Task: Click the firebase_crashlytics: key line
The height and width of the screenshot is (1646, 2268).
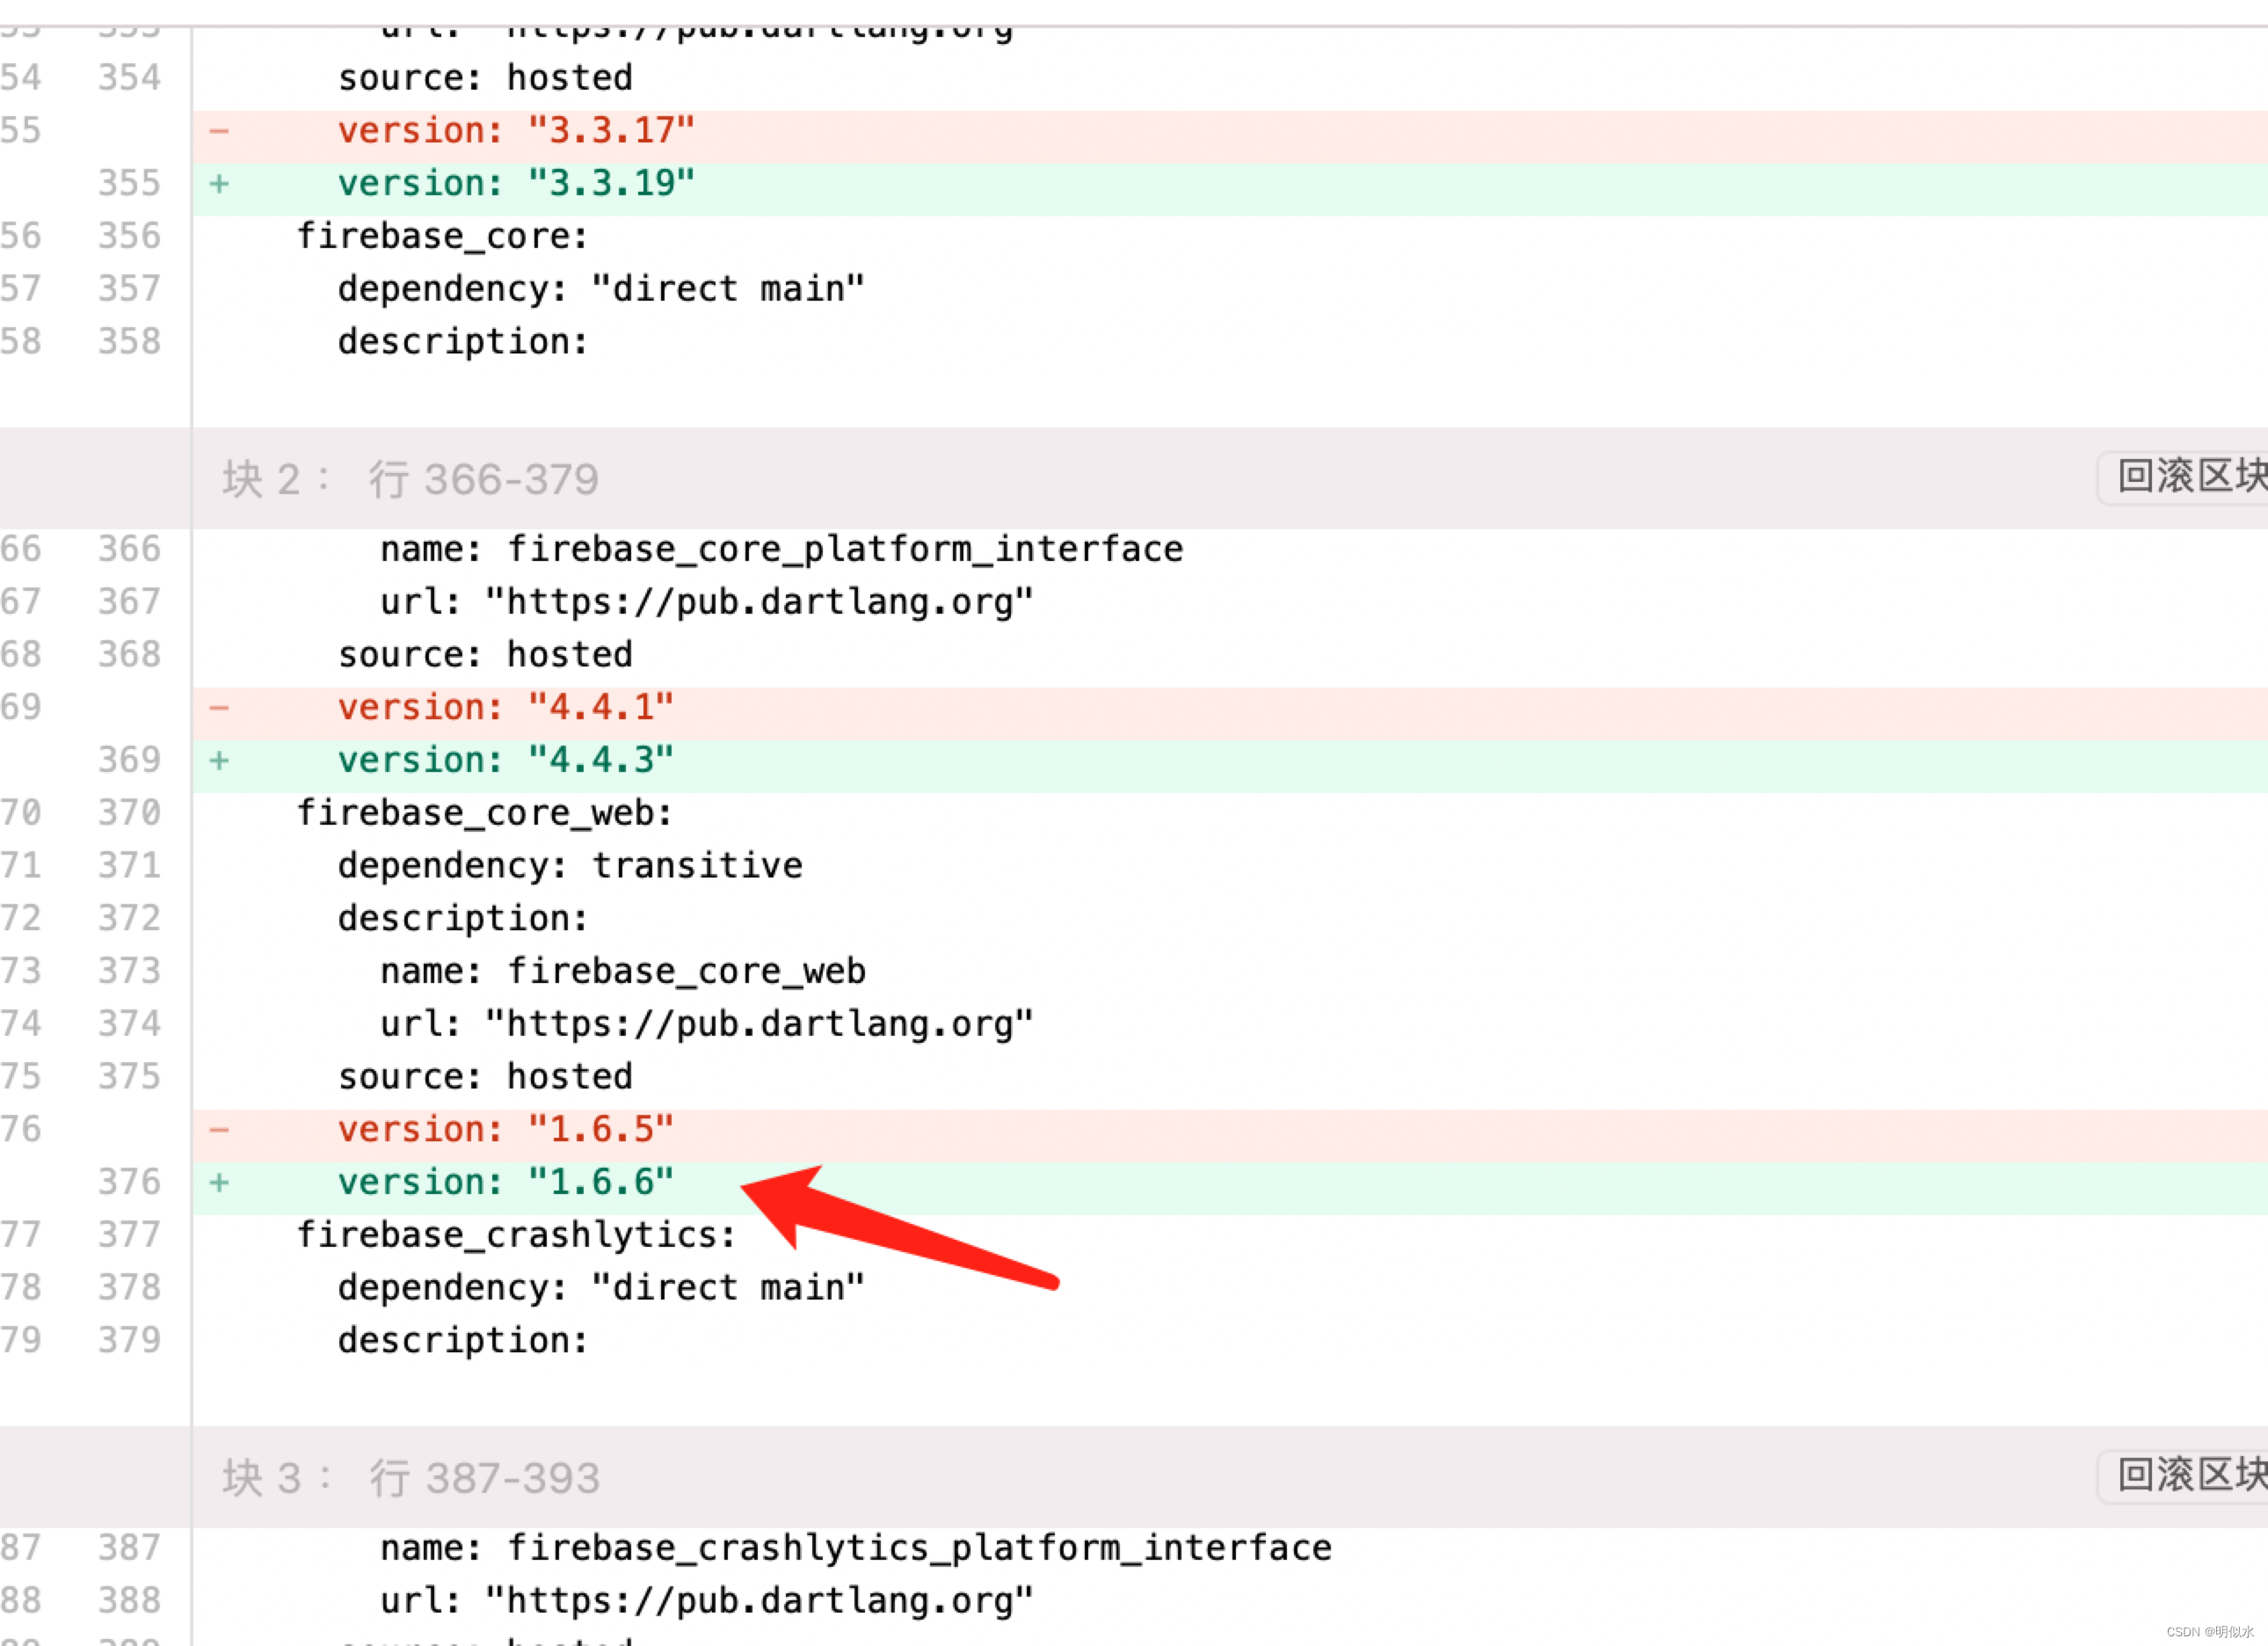Action: 516,1235
